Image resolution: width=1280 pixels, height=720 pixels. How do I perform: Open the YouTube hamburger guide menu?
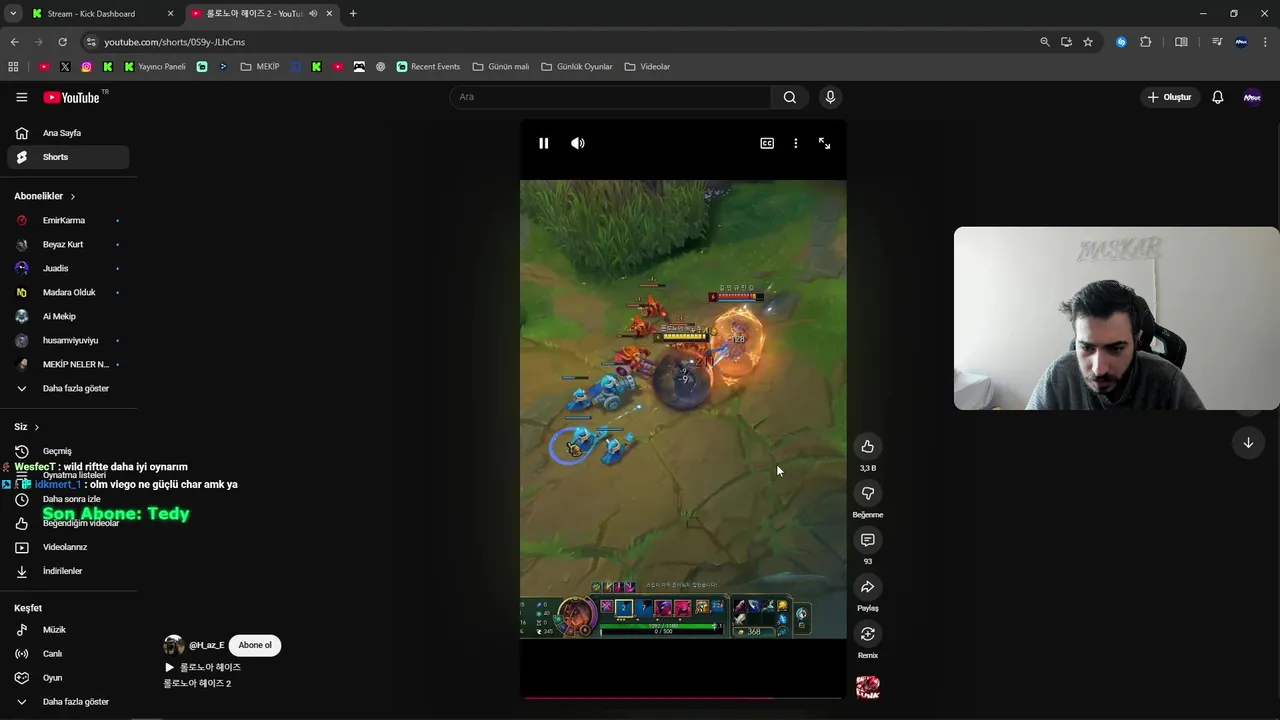point(22,97)
